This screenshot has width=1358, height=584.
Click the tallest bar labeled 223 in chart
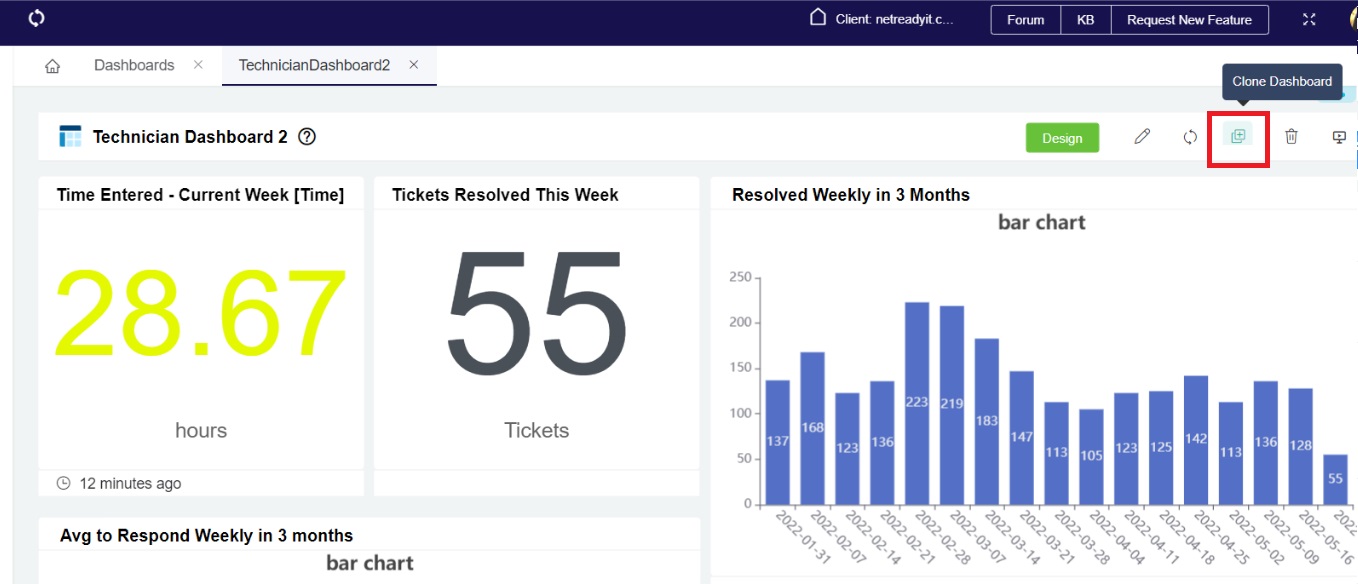click(916, 402)
